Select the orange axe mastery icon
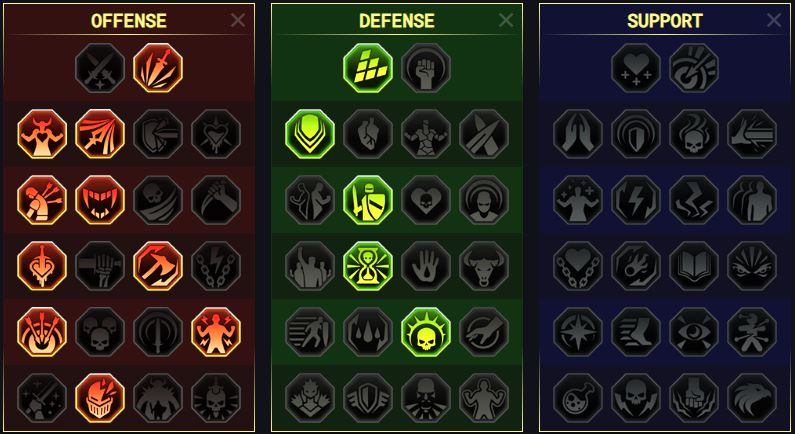This screenshot has height=434, width=795. pyautogui.click(x=158, y=266)
